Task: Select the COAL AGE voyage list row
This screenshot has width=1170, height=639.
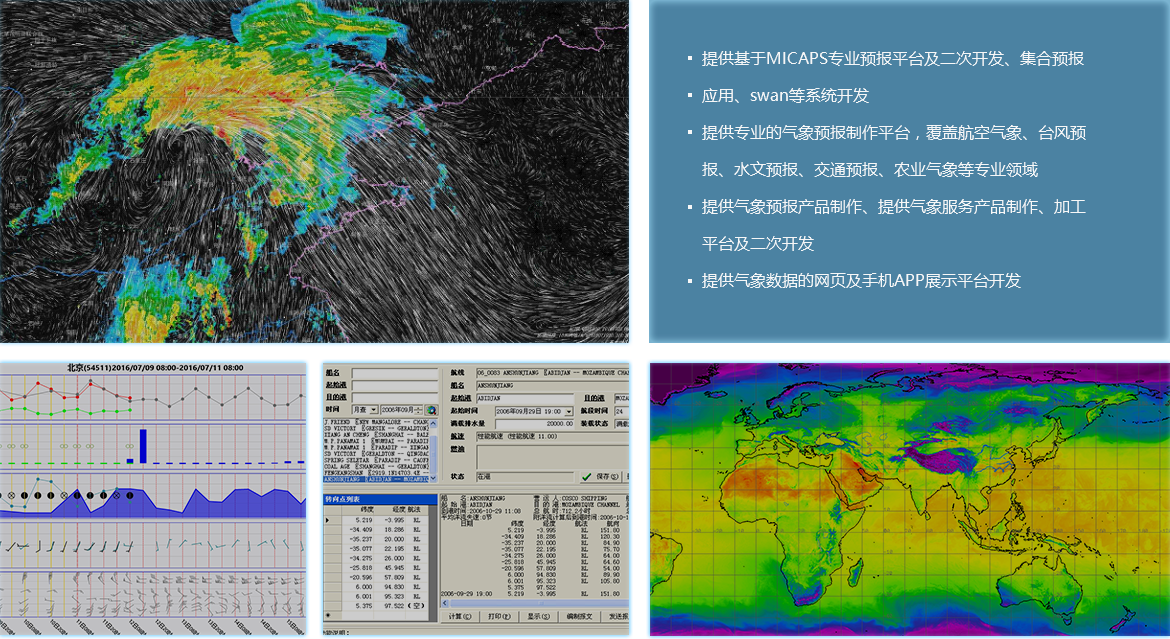Action: pyautogui.click(x=376, y=467)
